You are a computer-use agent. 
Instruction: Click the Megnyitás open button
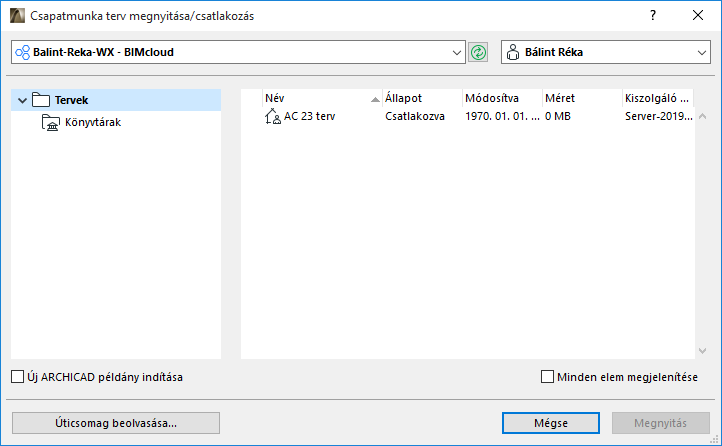[x=661, y=423]
